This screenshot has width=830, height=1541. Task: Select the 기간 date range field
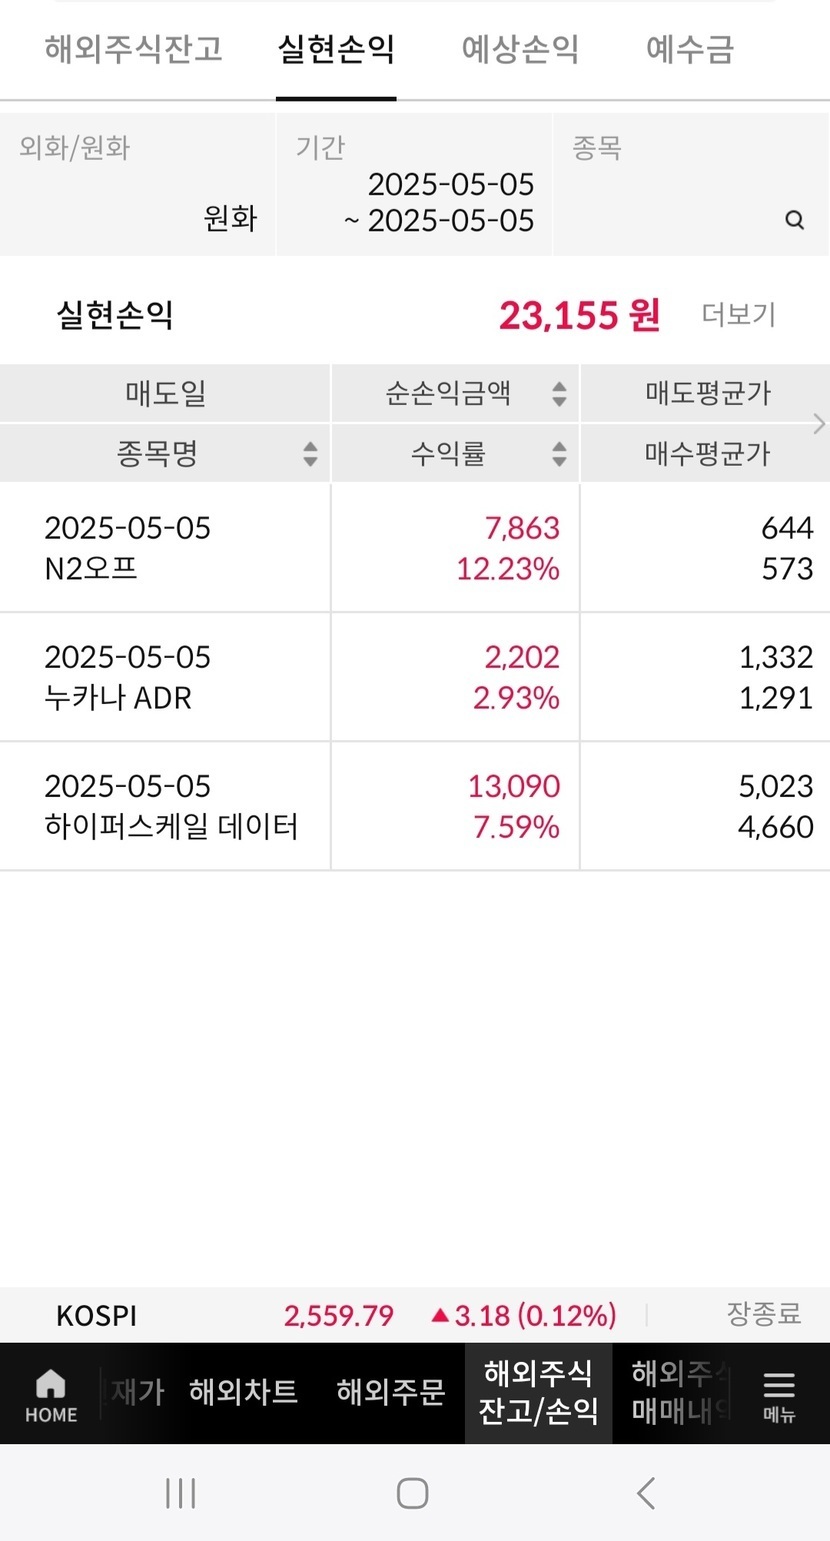pyautogui.click(x=414, y=185)
